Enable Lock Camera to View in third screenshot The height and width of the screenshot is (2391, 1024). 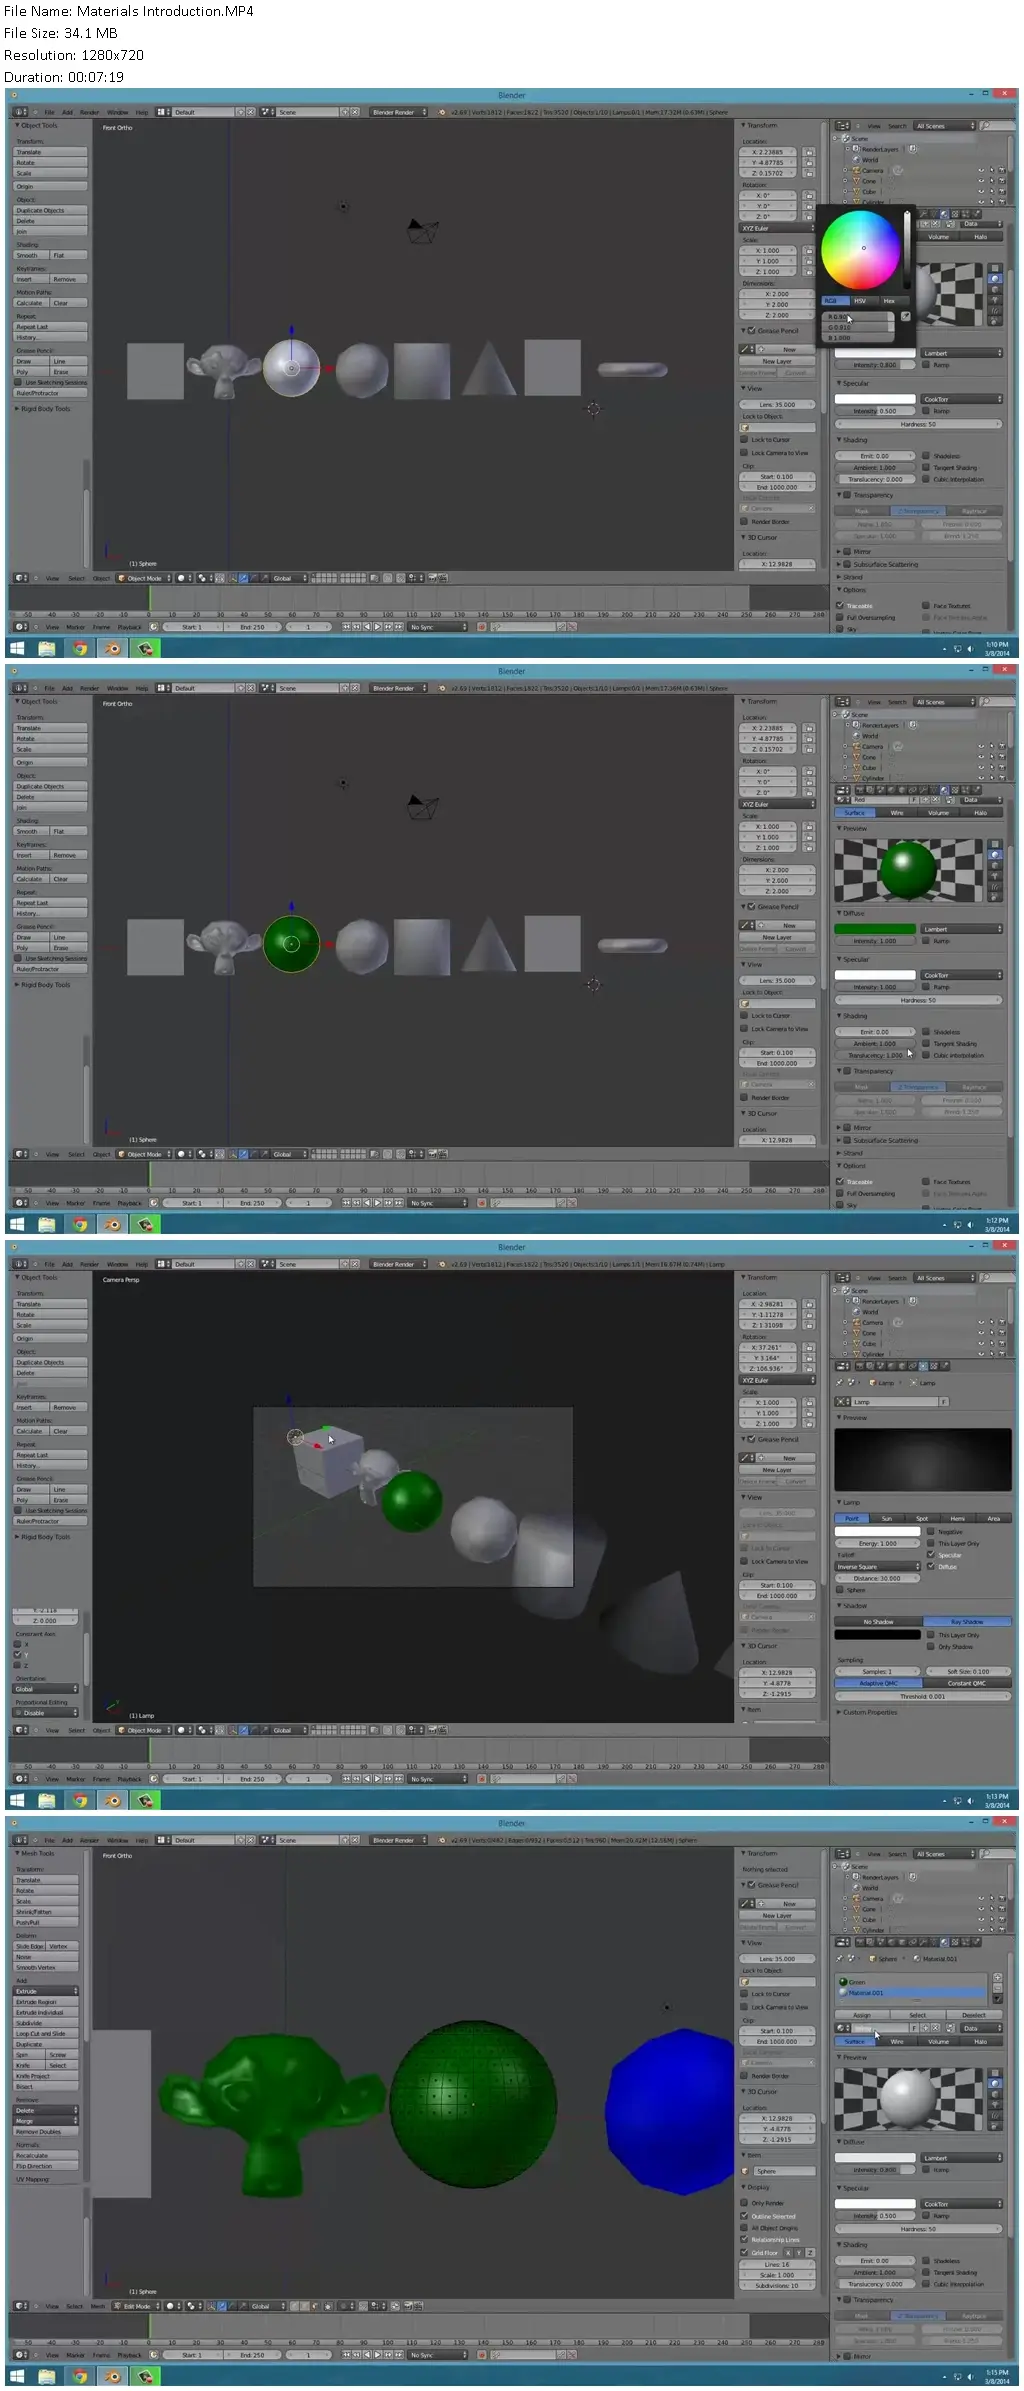745,1561
